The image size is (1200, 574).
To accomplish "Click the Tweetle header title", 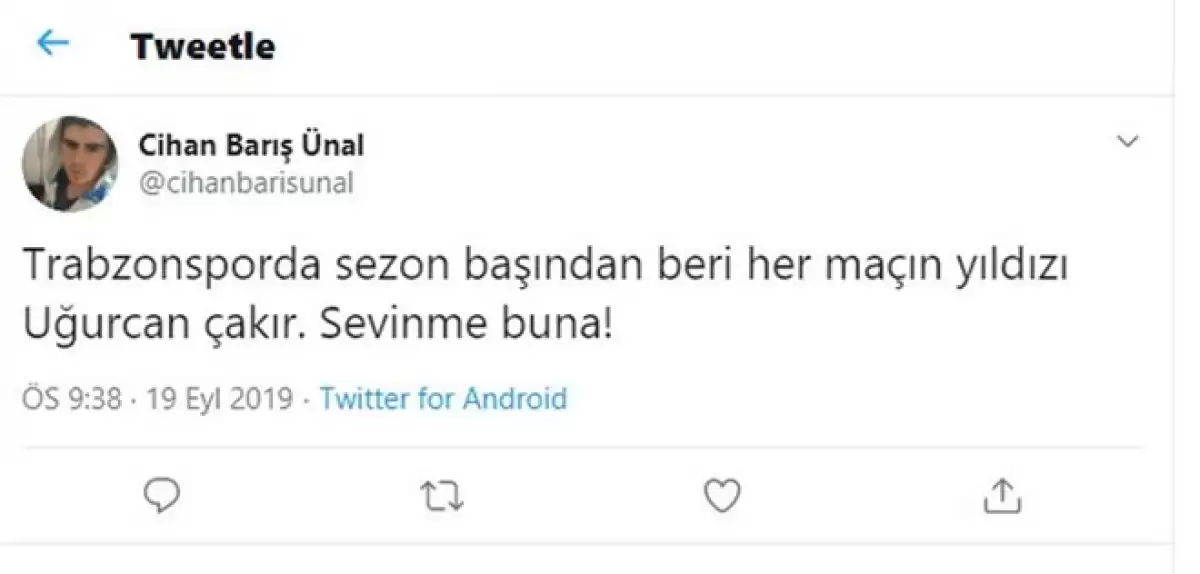I will point(203,46).
